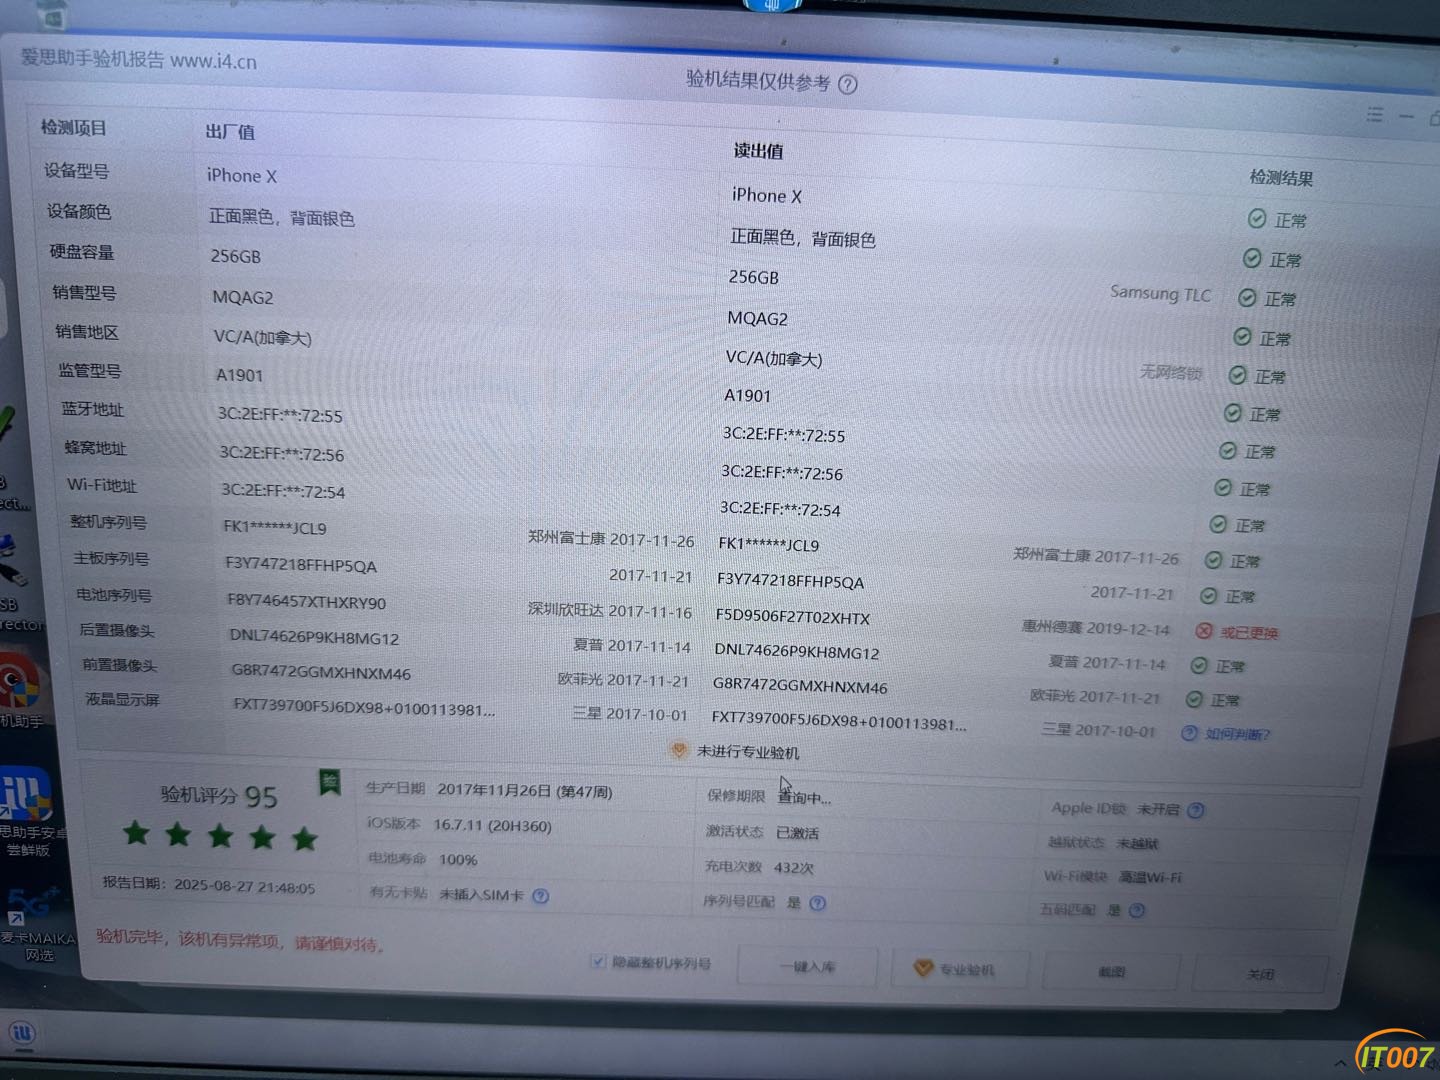Click 截图 button
Screen dimensions: 1440x1080
1111,971
